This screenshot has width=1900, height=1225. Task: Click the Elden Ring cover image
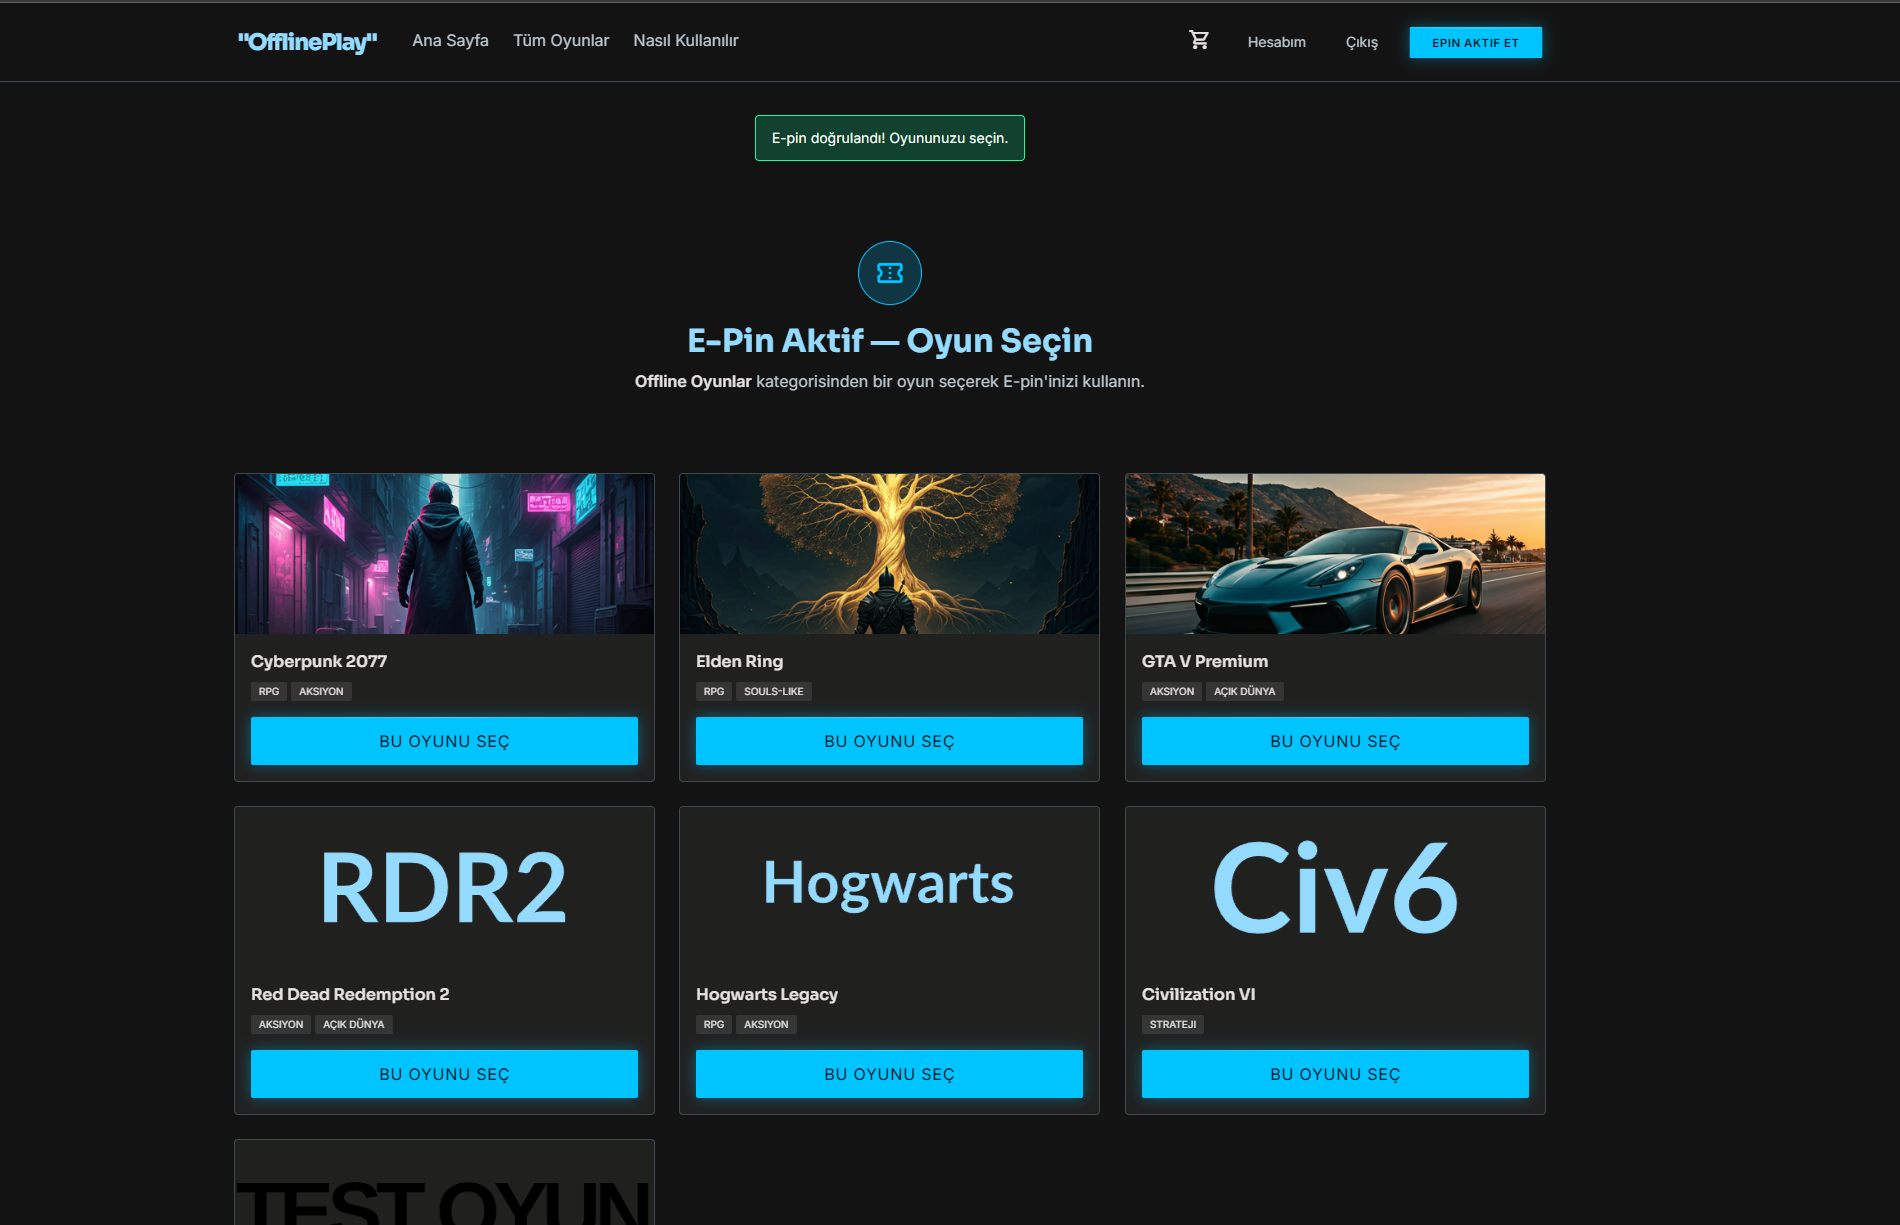click(x=889, y=554)
